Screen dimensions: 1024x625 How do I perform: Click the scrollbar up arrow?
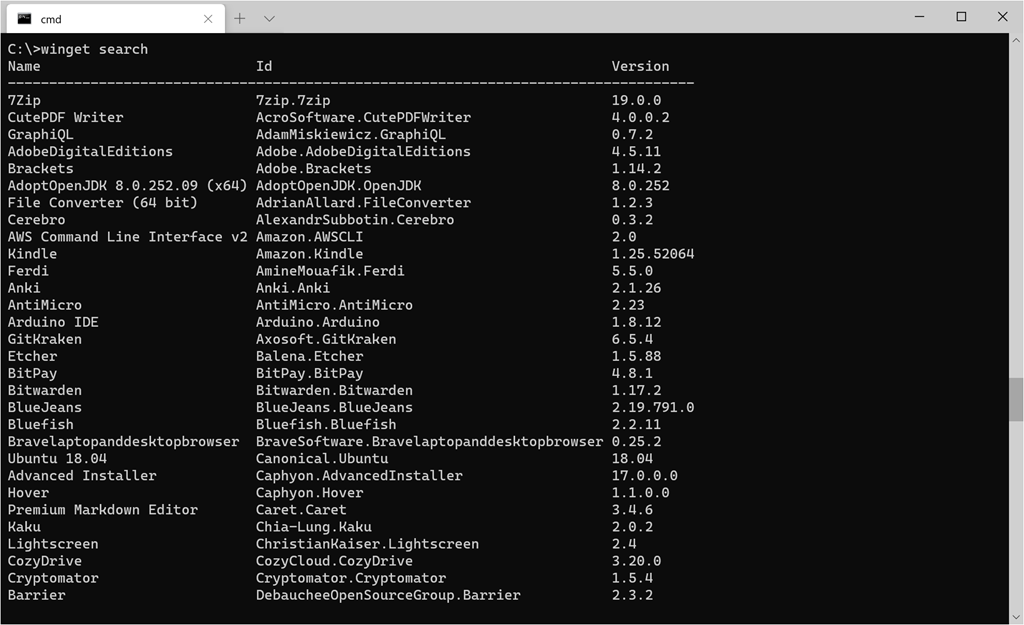(x=1016, y=40)
